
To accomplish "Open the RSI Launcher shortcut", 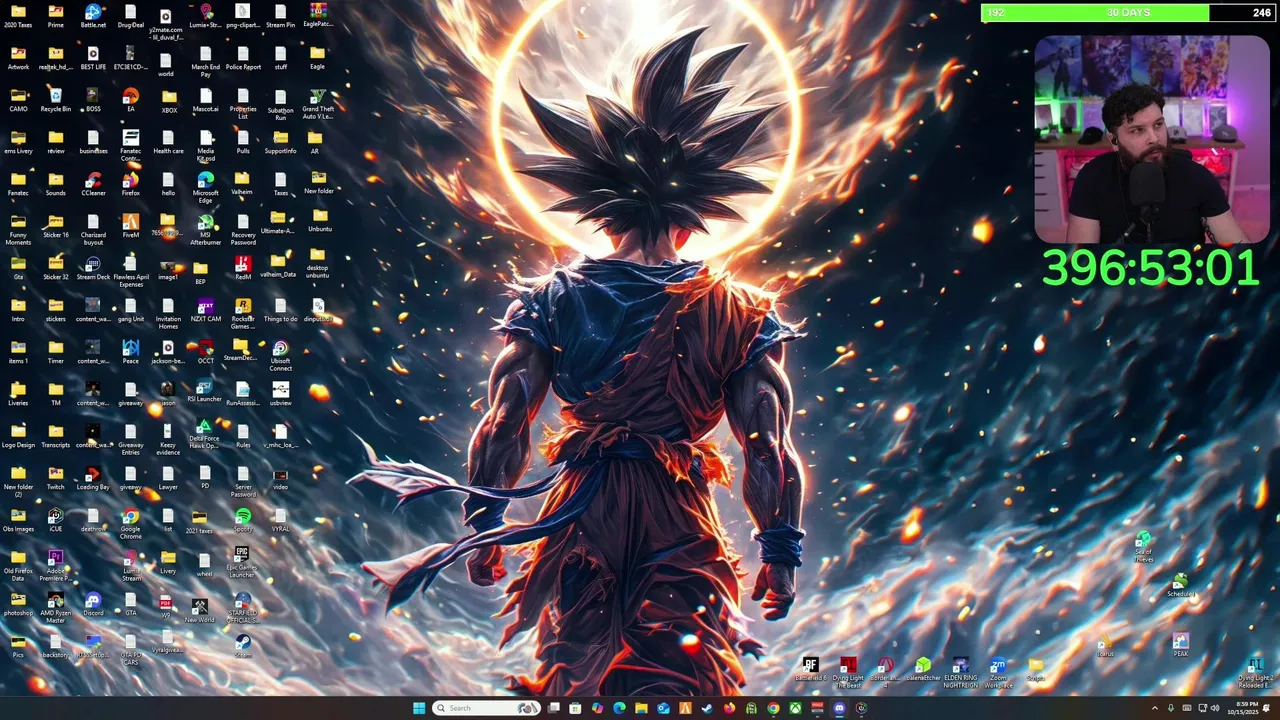I will [x=204, y=390].
